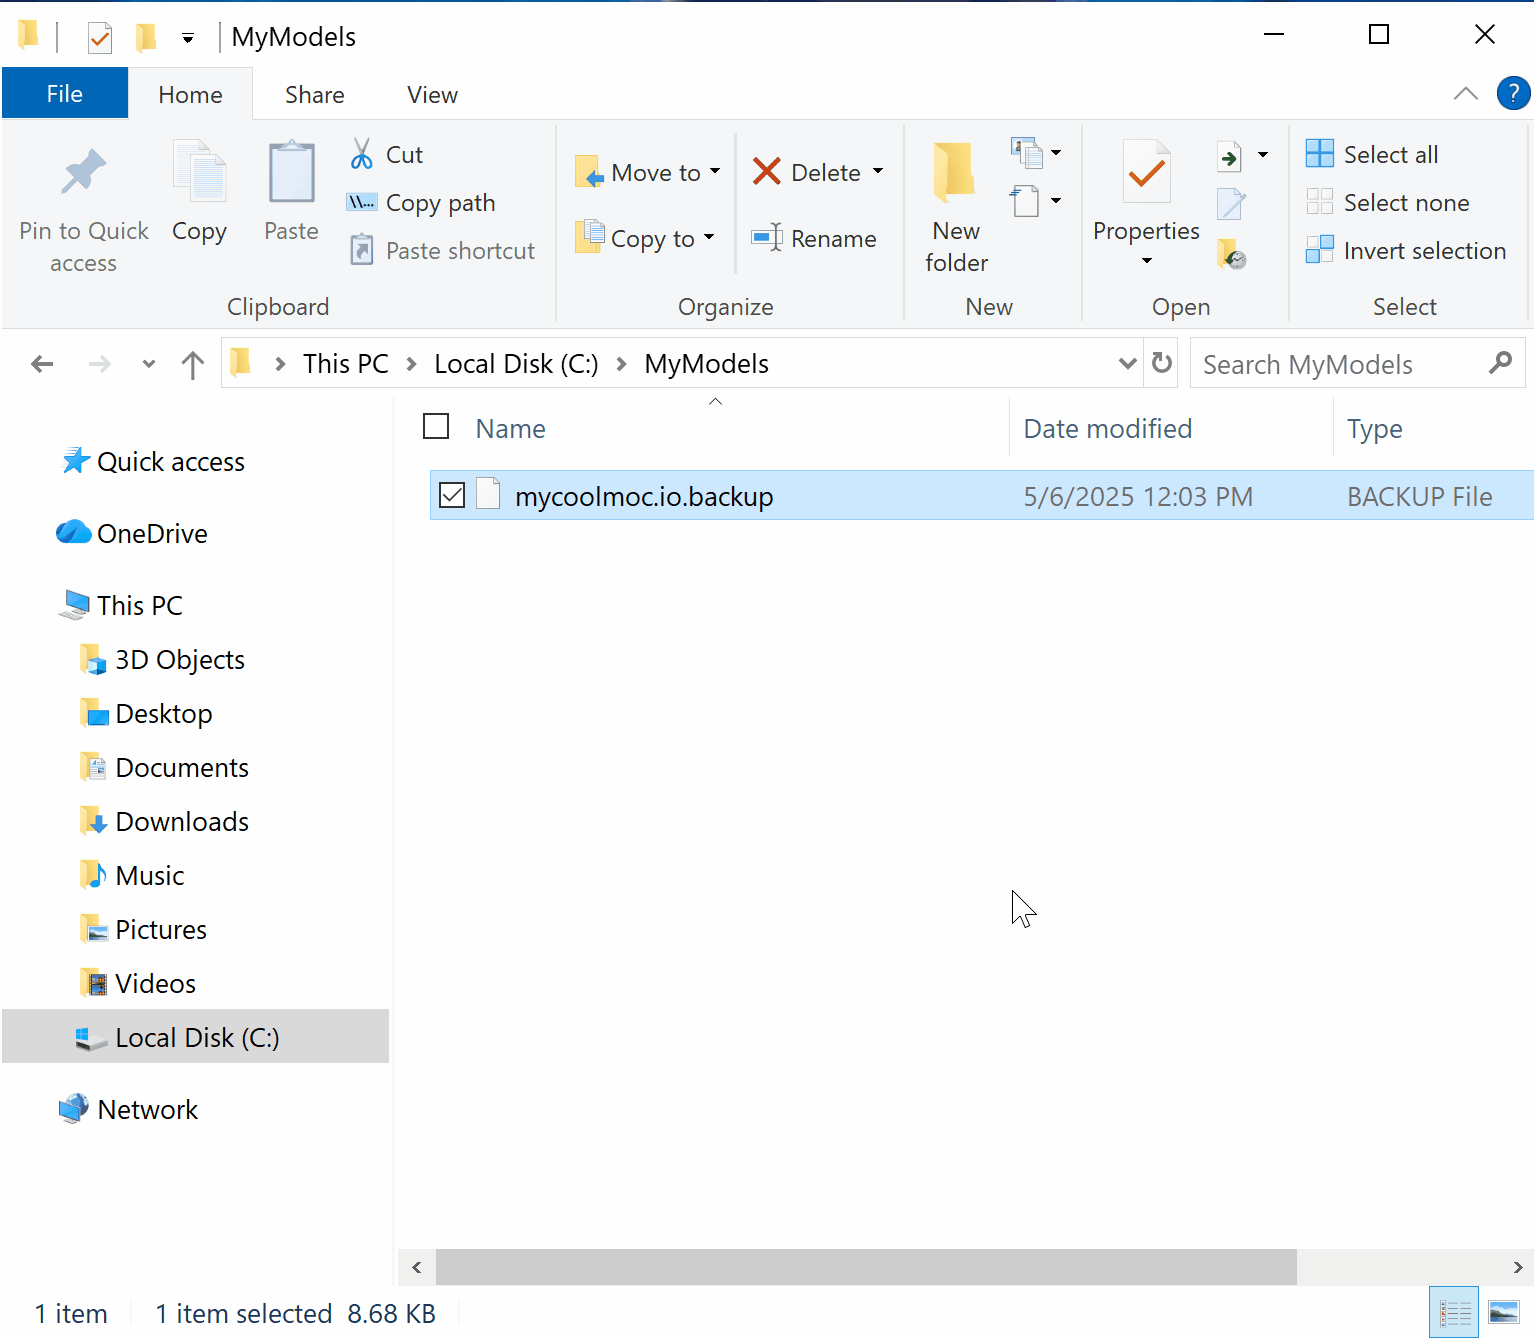Refresh the MyModels folder view
Screen dimensions: 1534x1338
(x=1161, y=363)
